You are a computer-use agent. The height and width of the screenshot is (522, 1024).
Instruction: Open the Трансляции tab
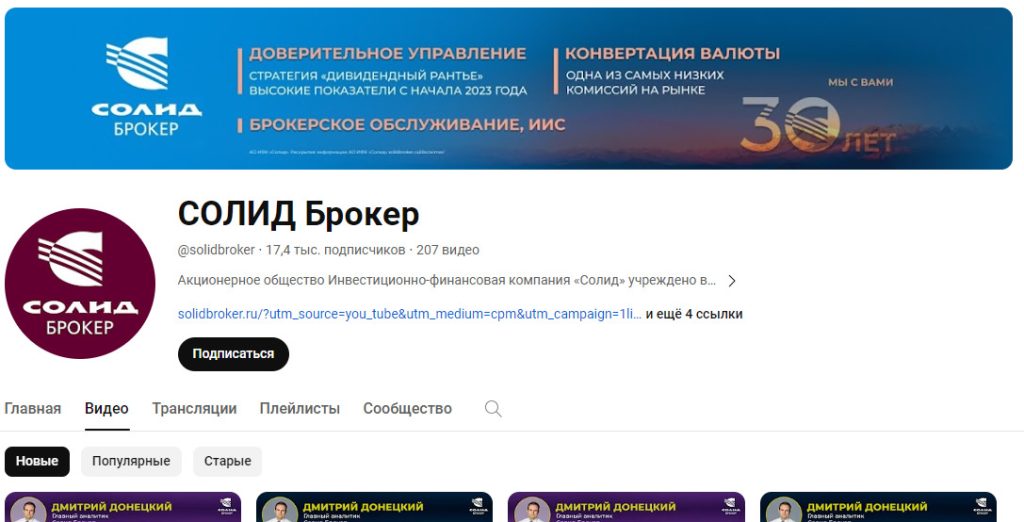click(195, 409)
